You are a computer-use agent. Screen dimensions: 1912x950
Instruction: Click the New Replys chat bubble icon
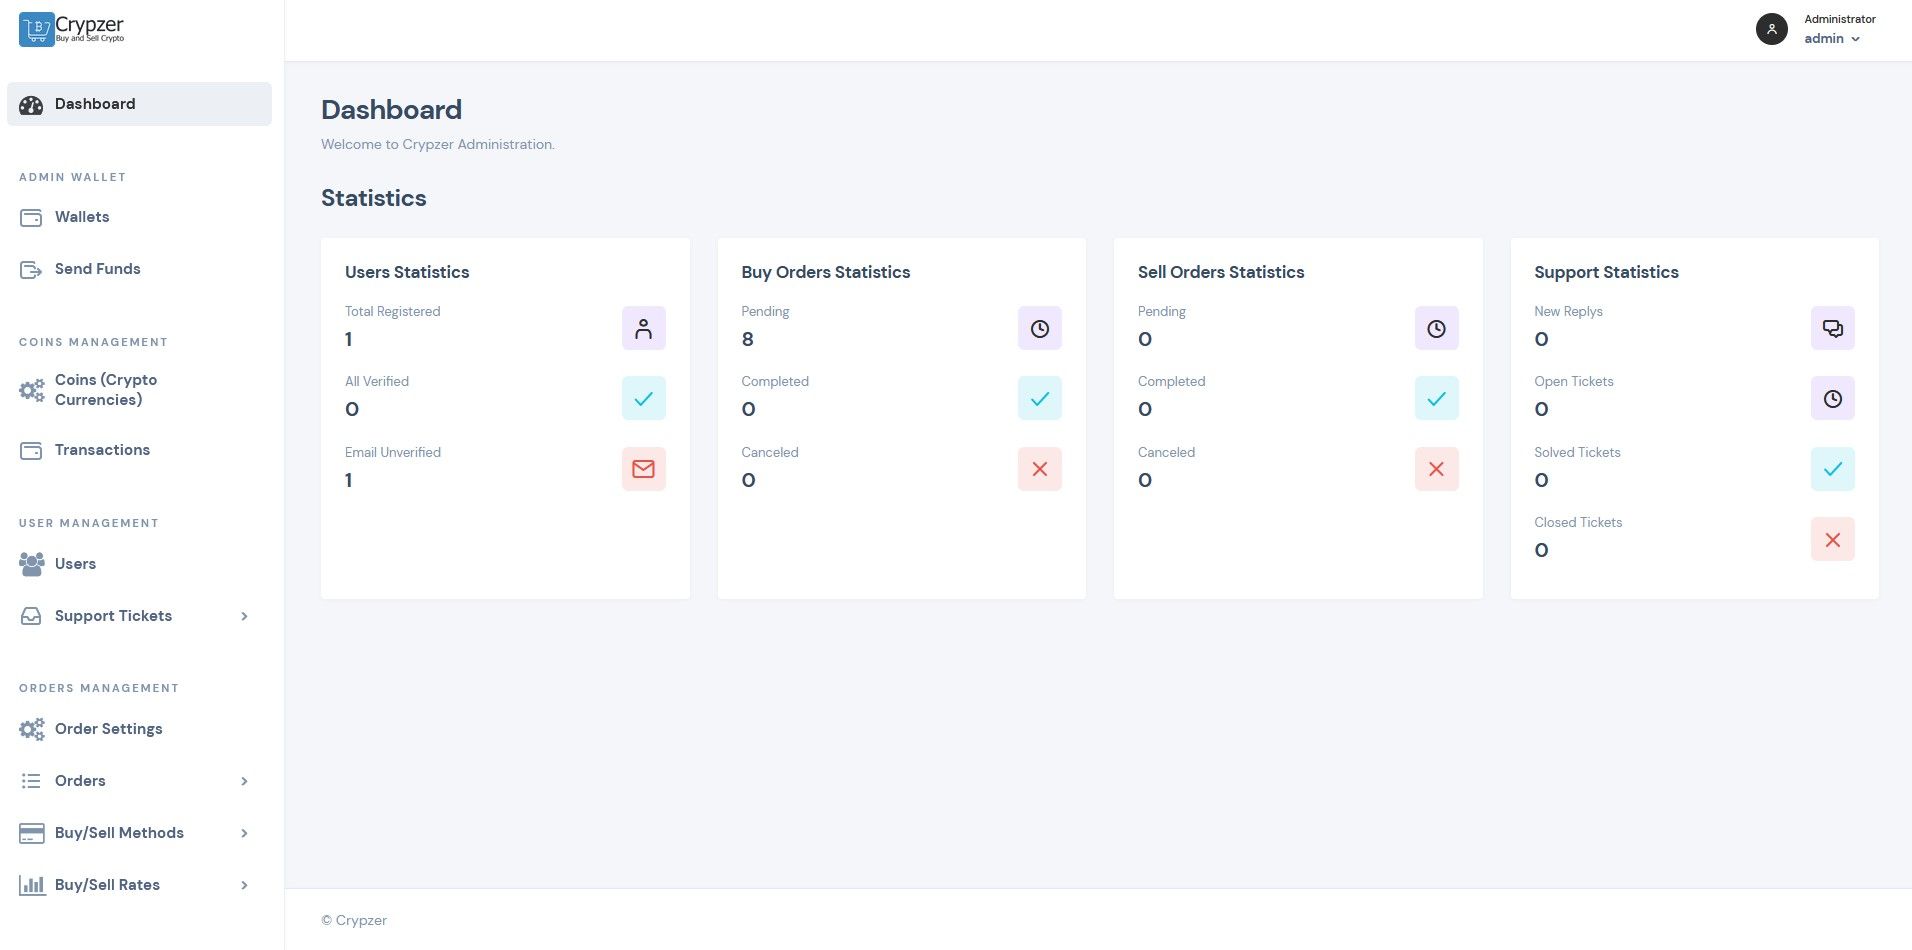(1832, 328)
